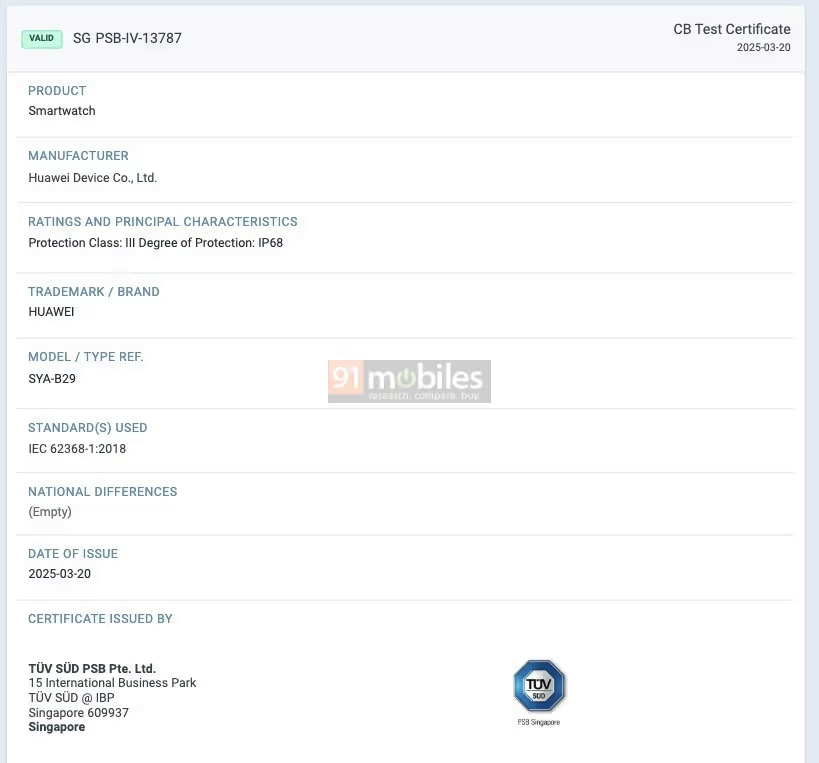Click the MODEL / TYPE REF. label
Viewport: 819px width, 763px height.
point(86,357)
